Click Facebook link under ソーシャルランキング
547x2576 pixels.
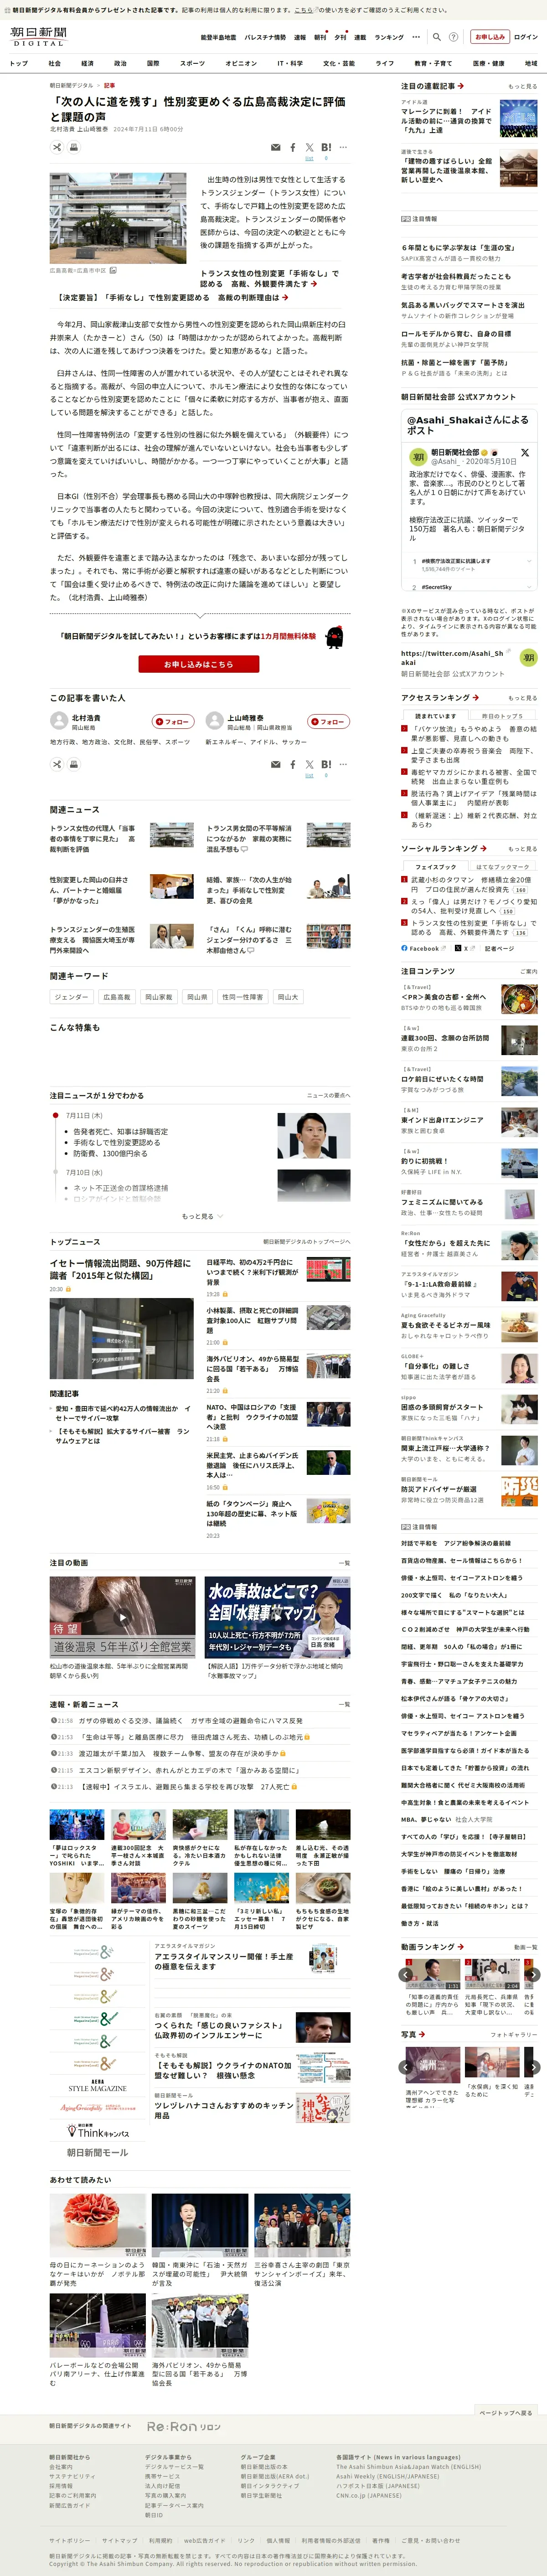tap(424, 948)
